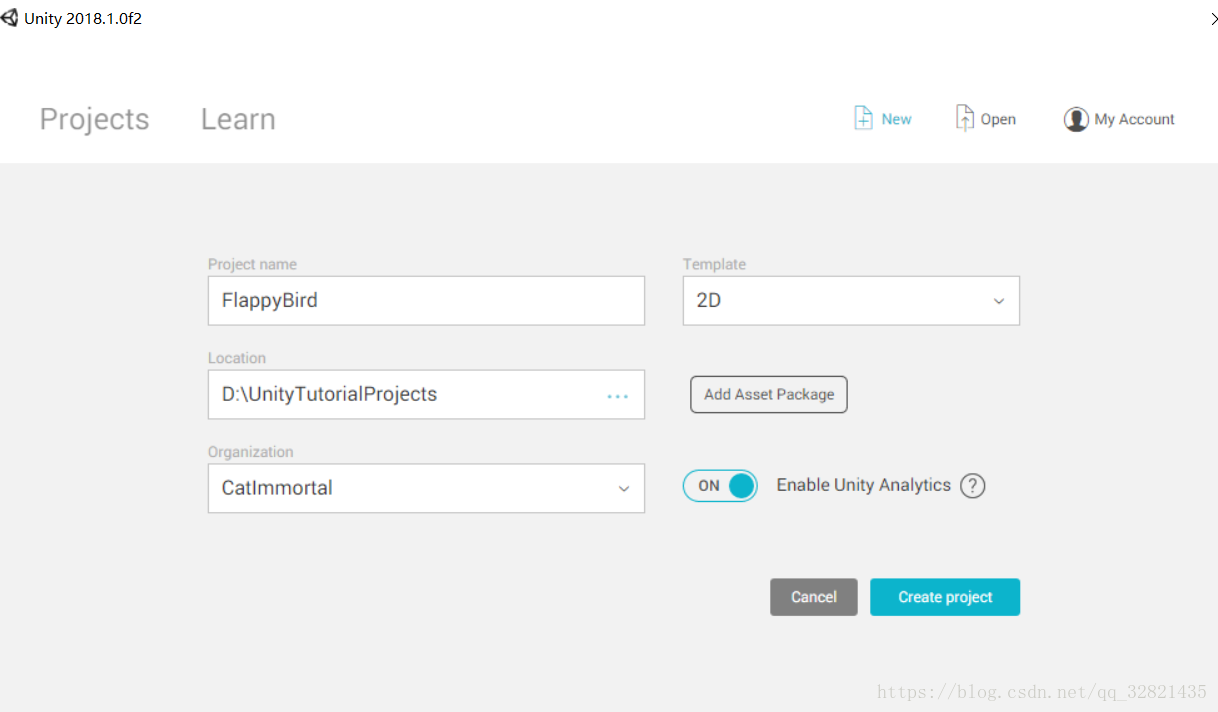
Task: Click the Unity 2018.1.0f2 title text
Action: [83, 18]
